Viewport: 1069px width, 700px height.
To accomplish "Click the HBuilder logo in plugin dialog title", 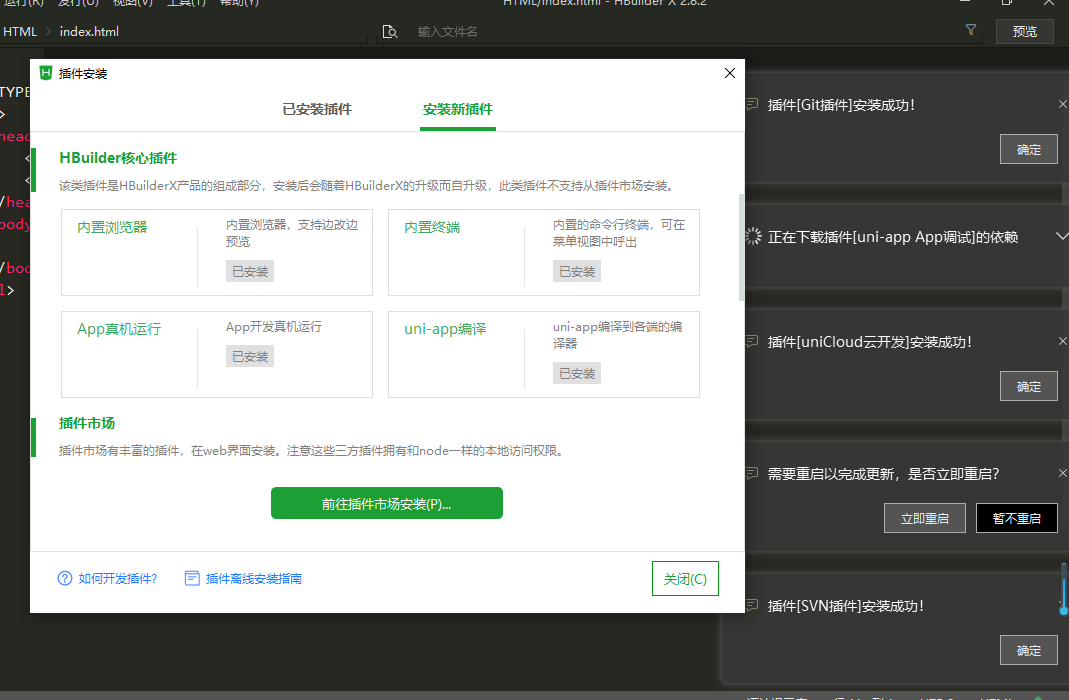I will (46, 73).
